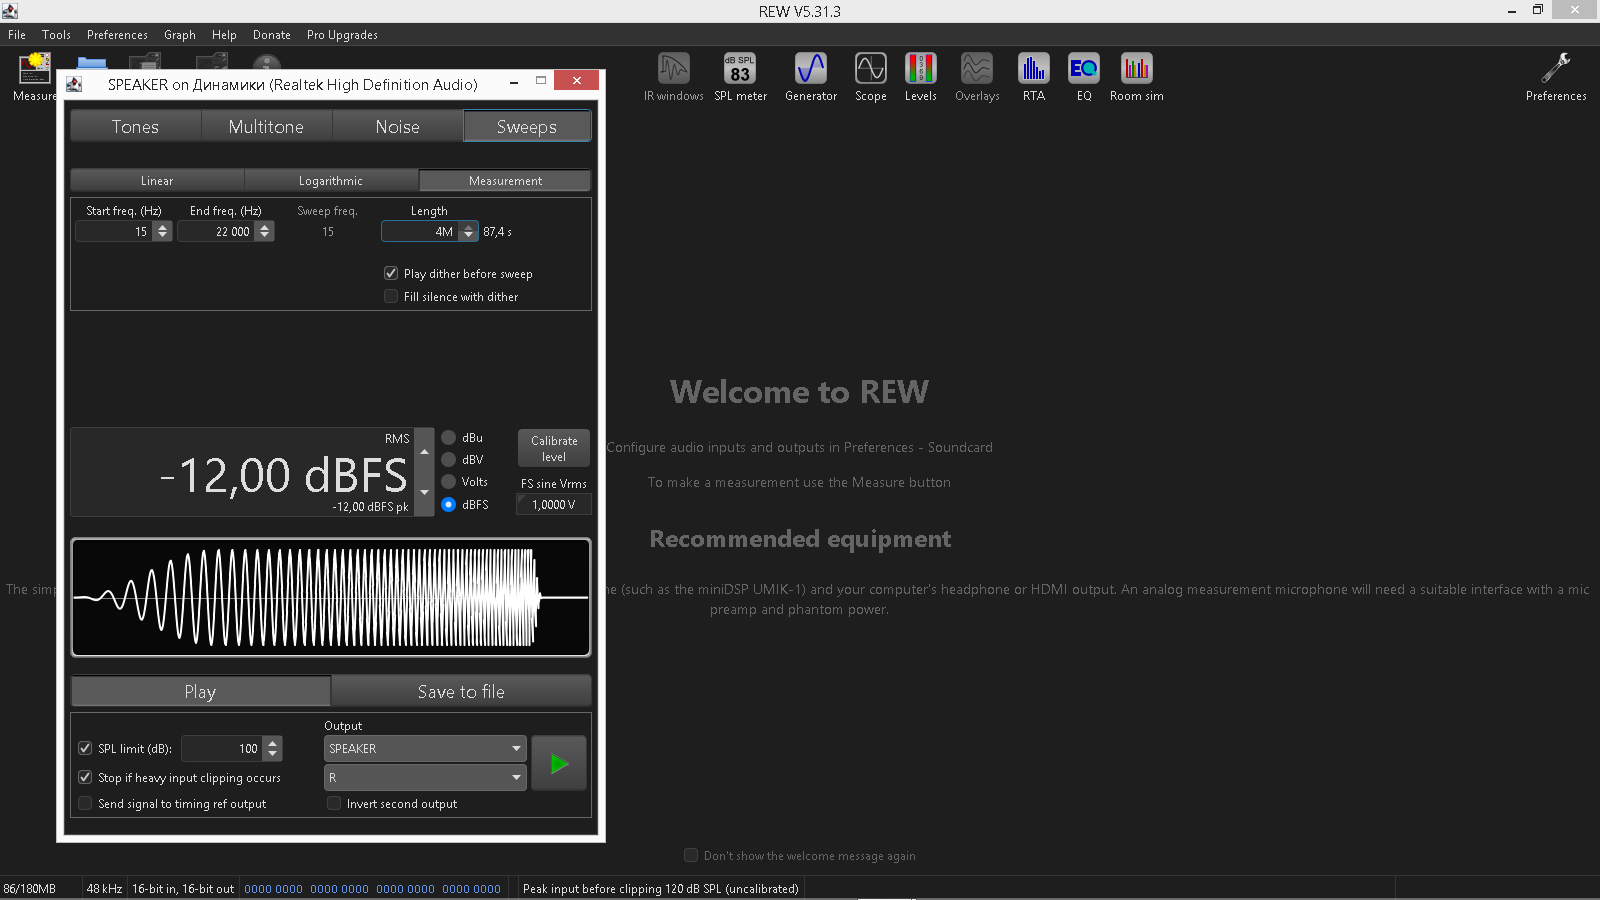
Task: Open the Donate menu
Action: coord(272,35)
